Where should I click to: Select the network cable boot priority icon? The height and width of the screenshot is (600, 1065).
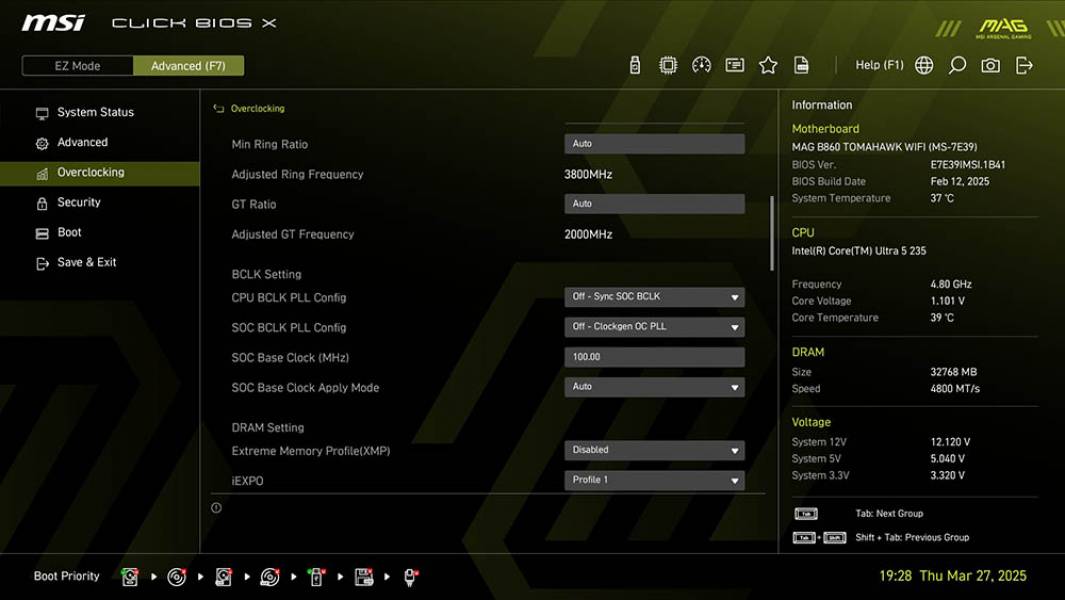tap(410, 577)
